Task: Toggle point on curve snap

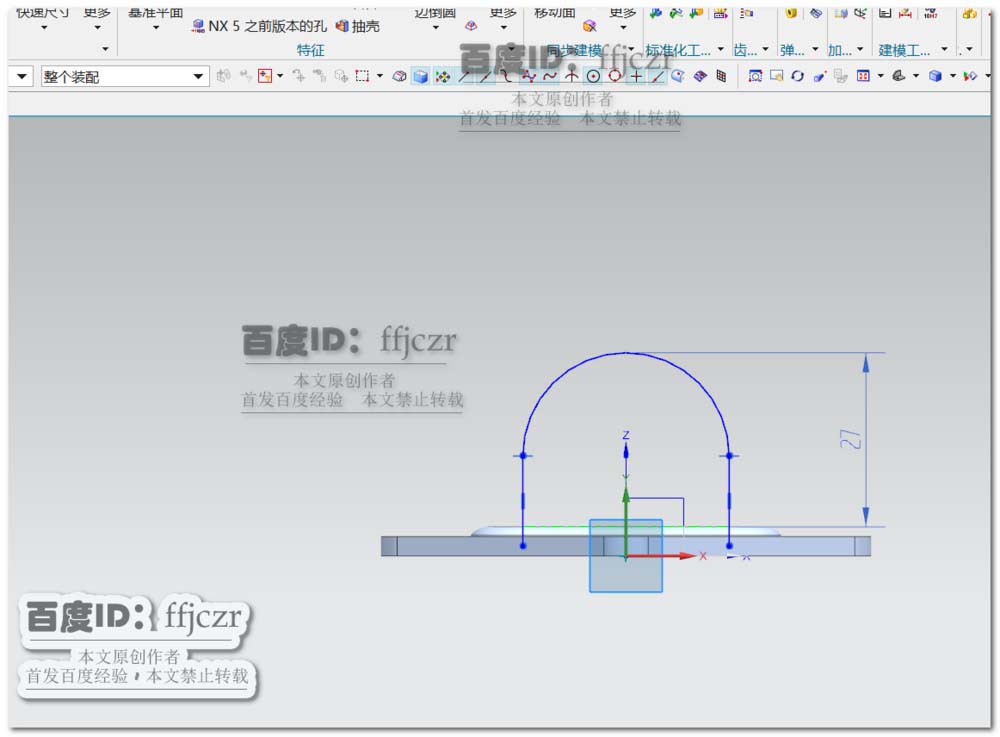Action: pyautogui.click(x=658, y=77)
